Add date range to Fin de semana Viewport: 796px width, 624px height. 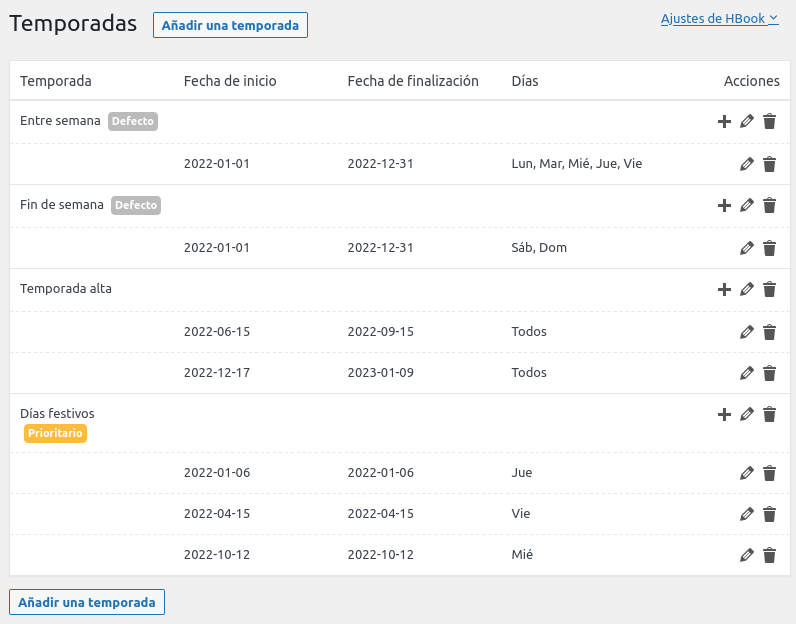point(725,206)
